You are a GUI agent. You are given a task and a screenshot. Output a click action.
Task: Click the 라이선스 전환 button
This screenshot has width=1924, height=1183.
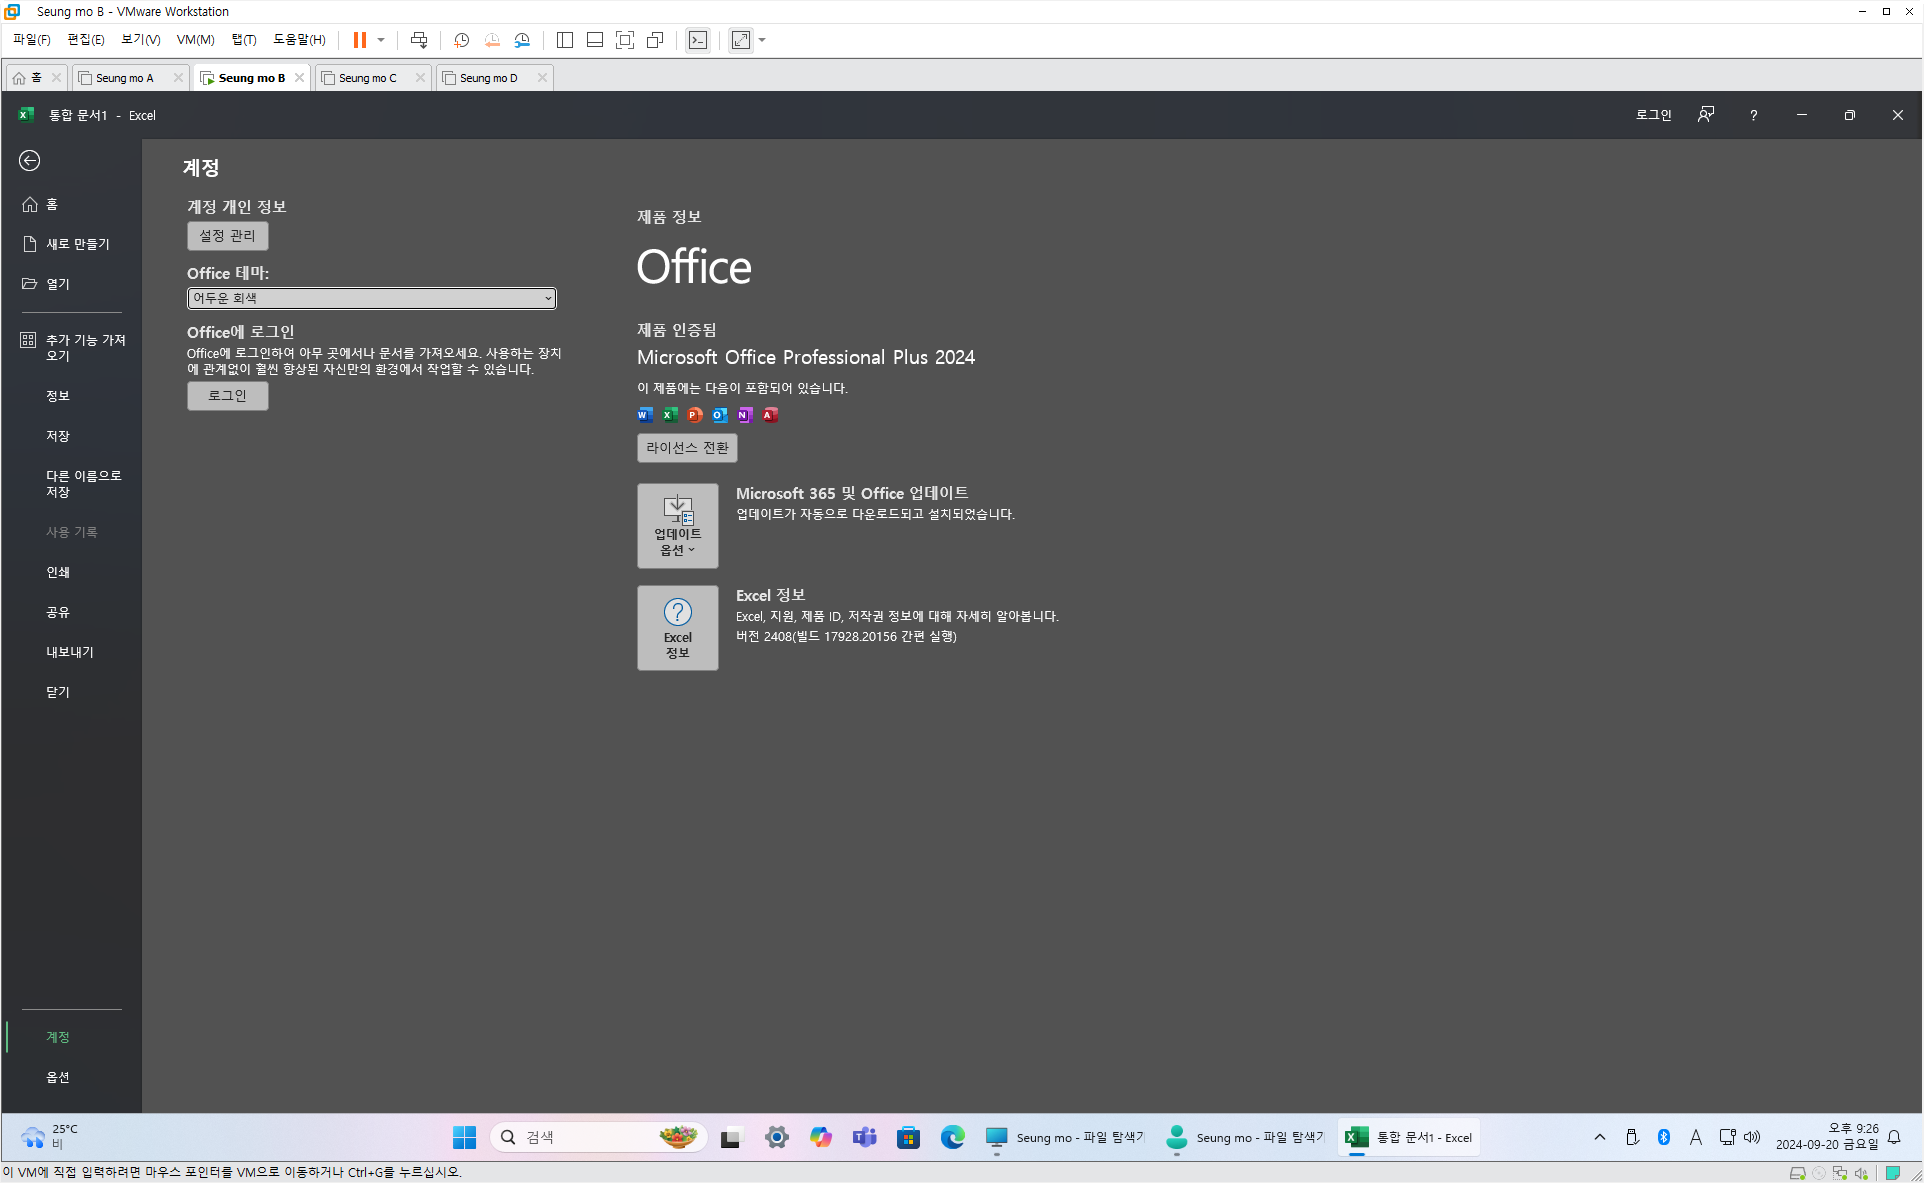tap(687, 448)
